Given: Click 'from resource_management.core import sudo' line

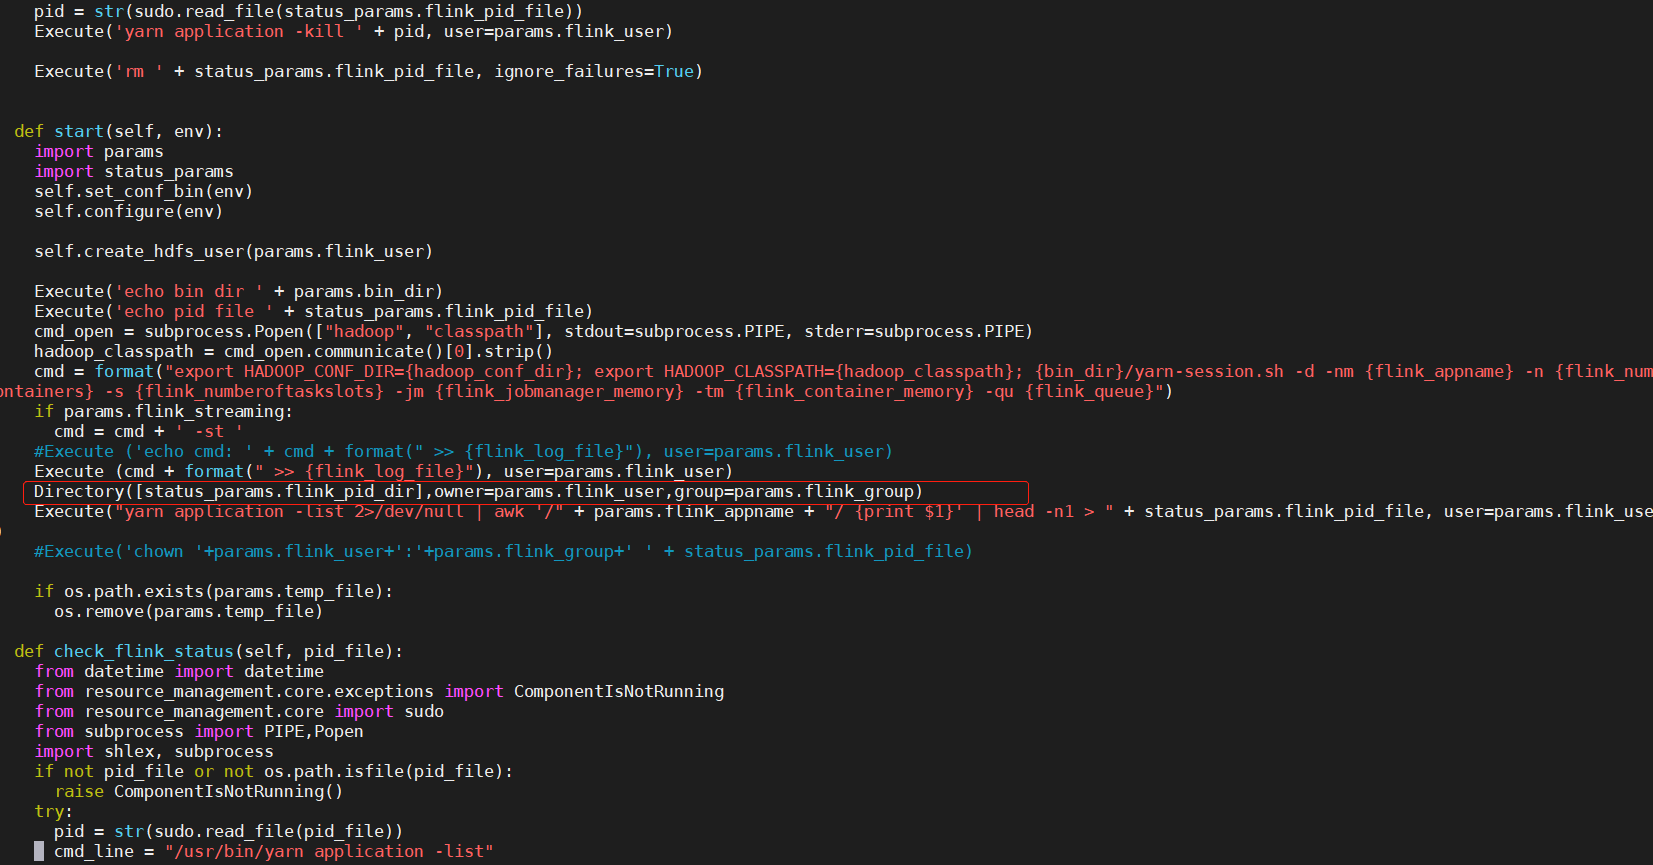Looking at the screenshot, I should [x=239, y=711].
